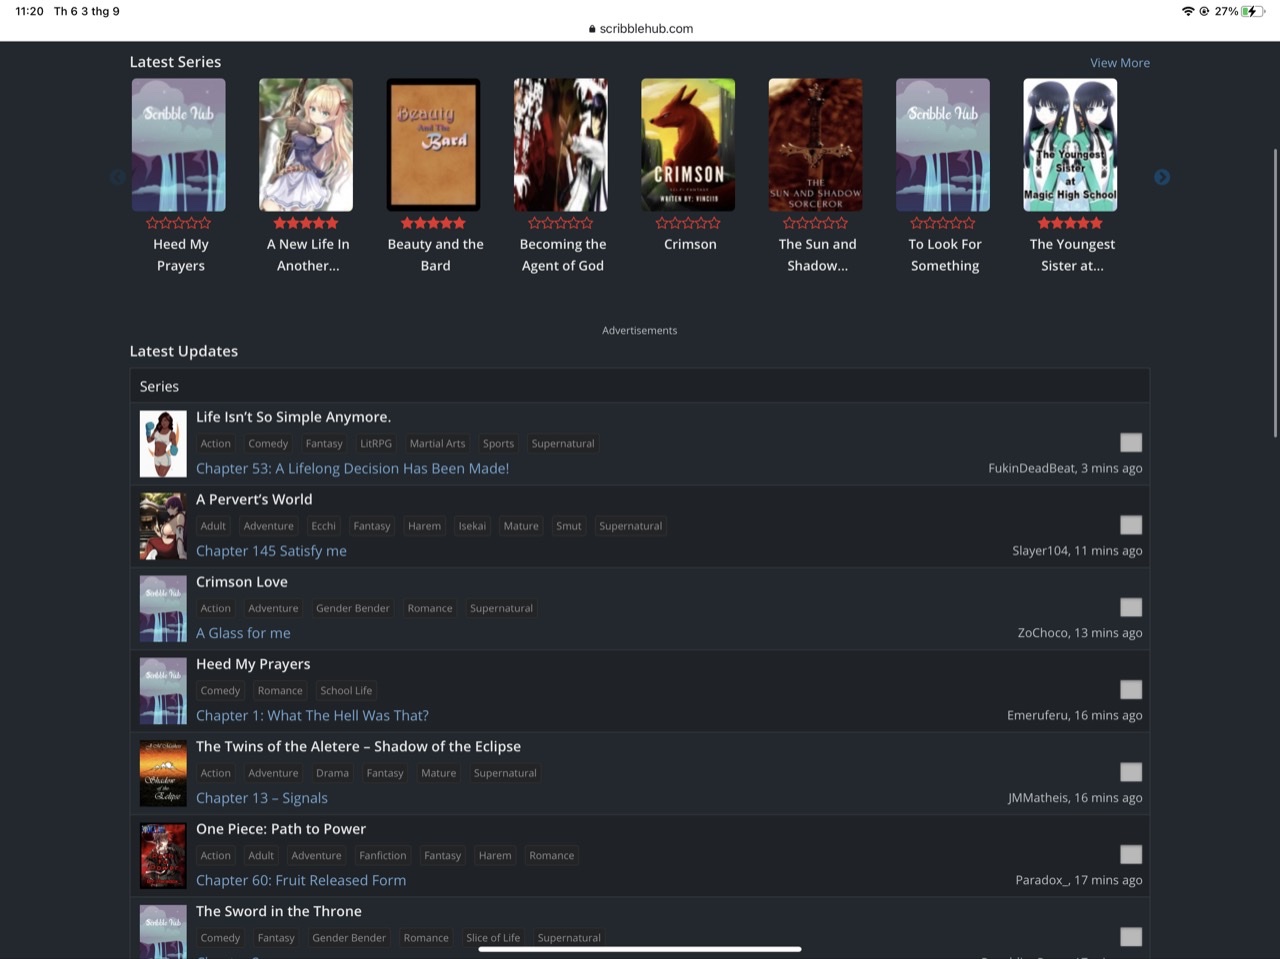Click the page scrollbar on the right edge
Image resolution: width=1280 pixels, height=959 pixels.
[1274, 292]
